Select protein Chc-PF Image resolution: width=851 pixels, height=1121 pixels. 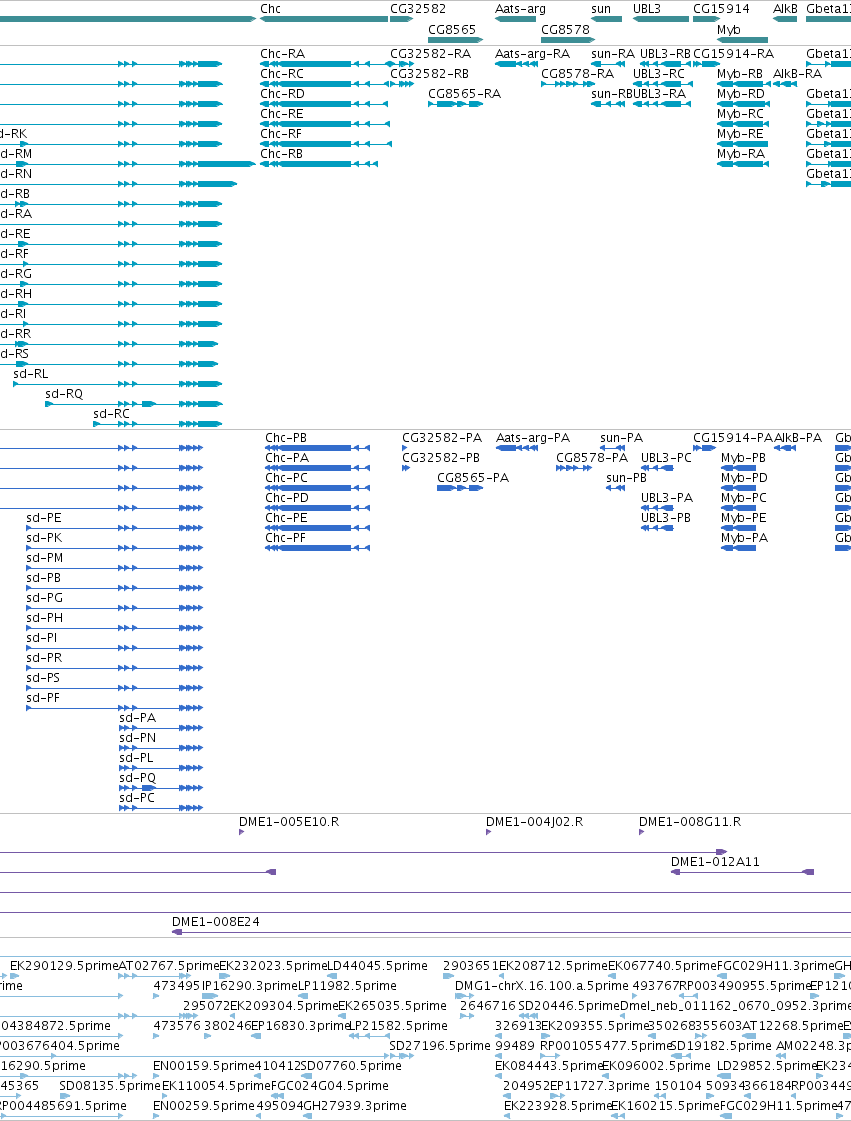(x=318, y=548)
